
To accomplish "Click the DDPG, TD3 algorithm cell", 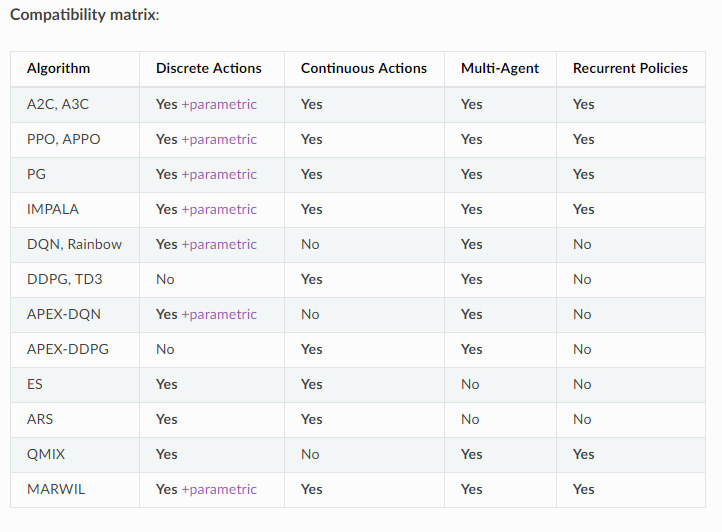I will pyautogui.click(x=64, y=279).
